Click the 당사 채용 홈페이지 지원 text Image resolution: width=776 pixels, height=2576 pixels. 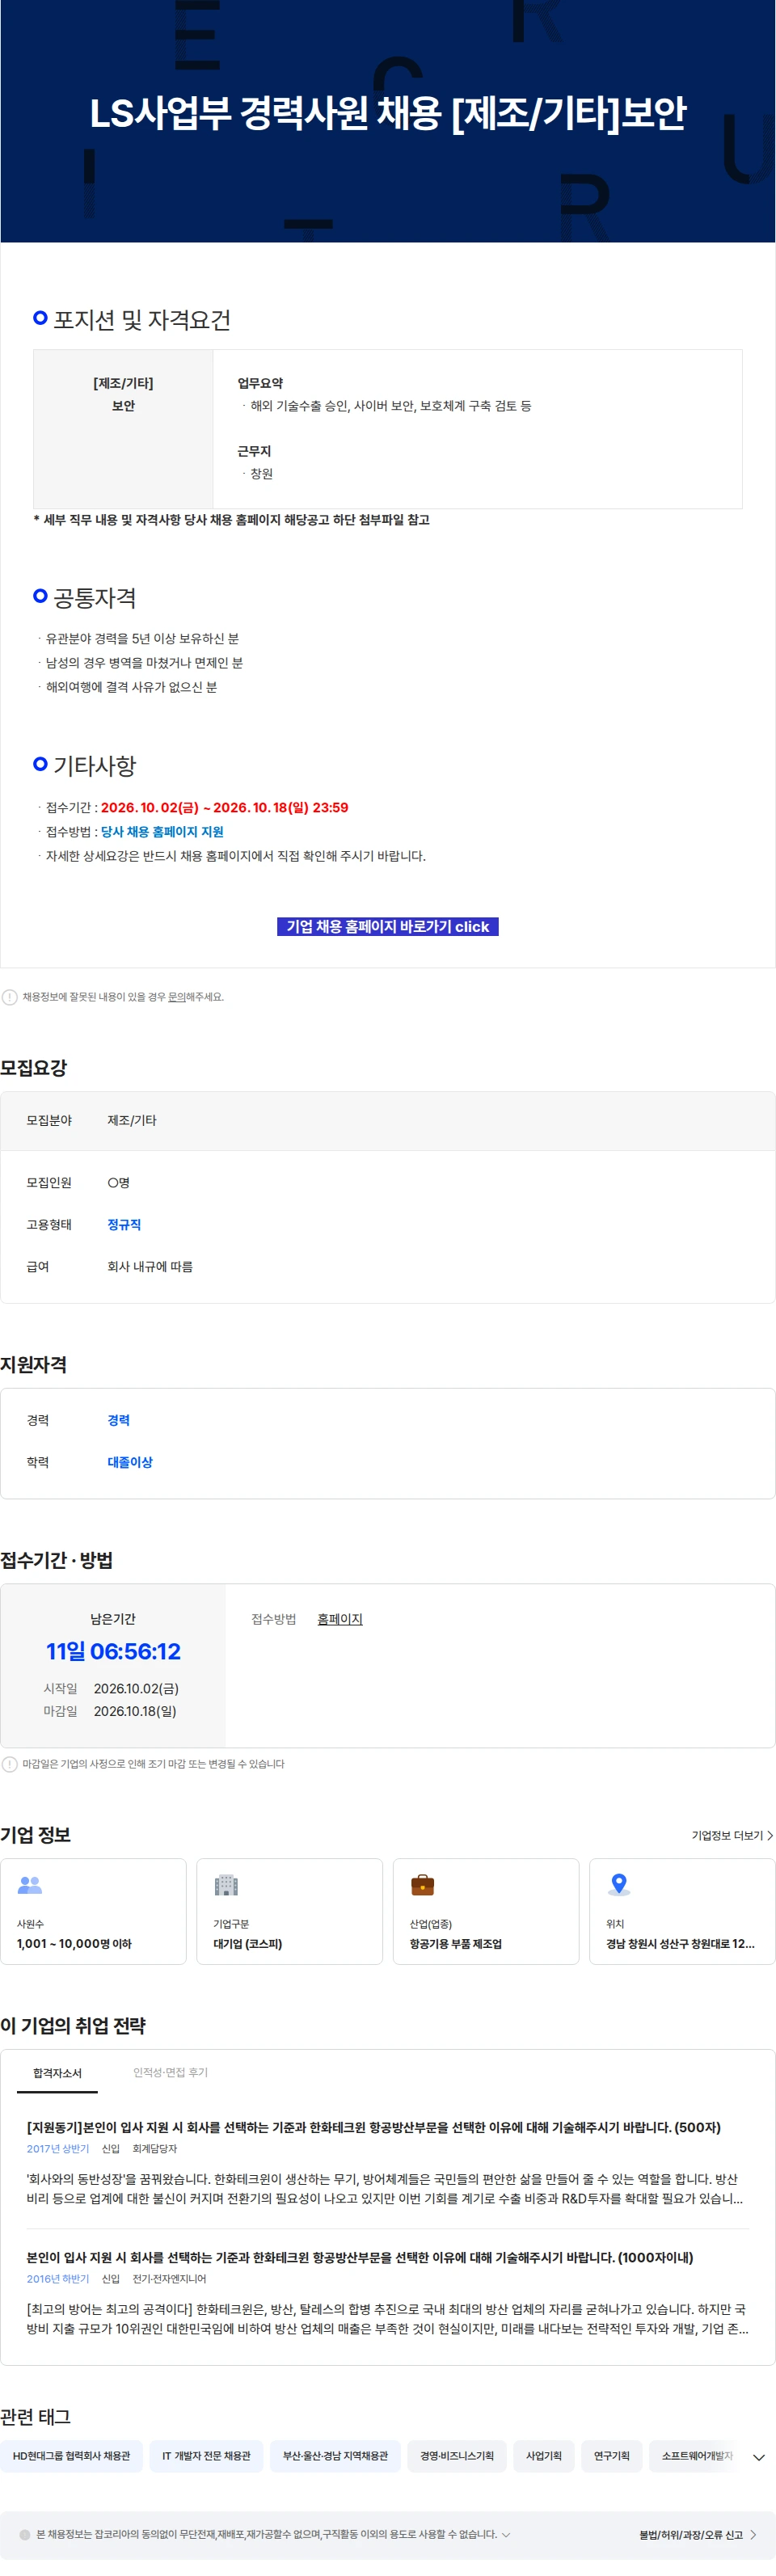click(162, 831)
